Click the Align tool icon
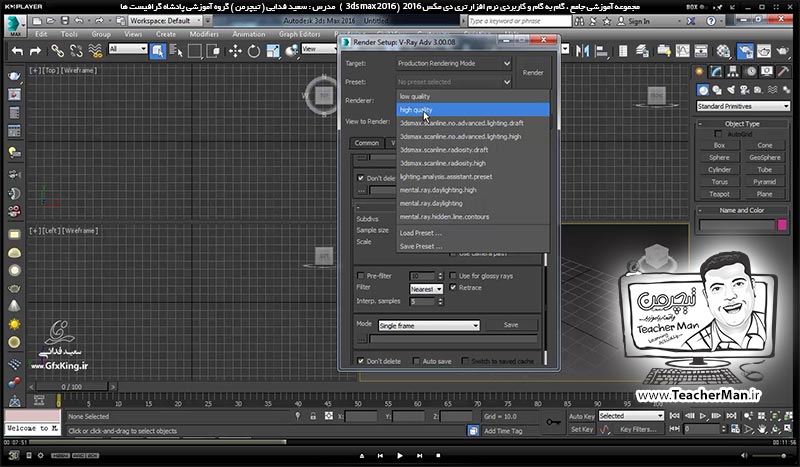 pyautogui.click(x=602, y=51)
